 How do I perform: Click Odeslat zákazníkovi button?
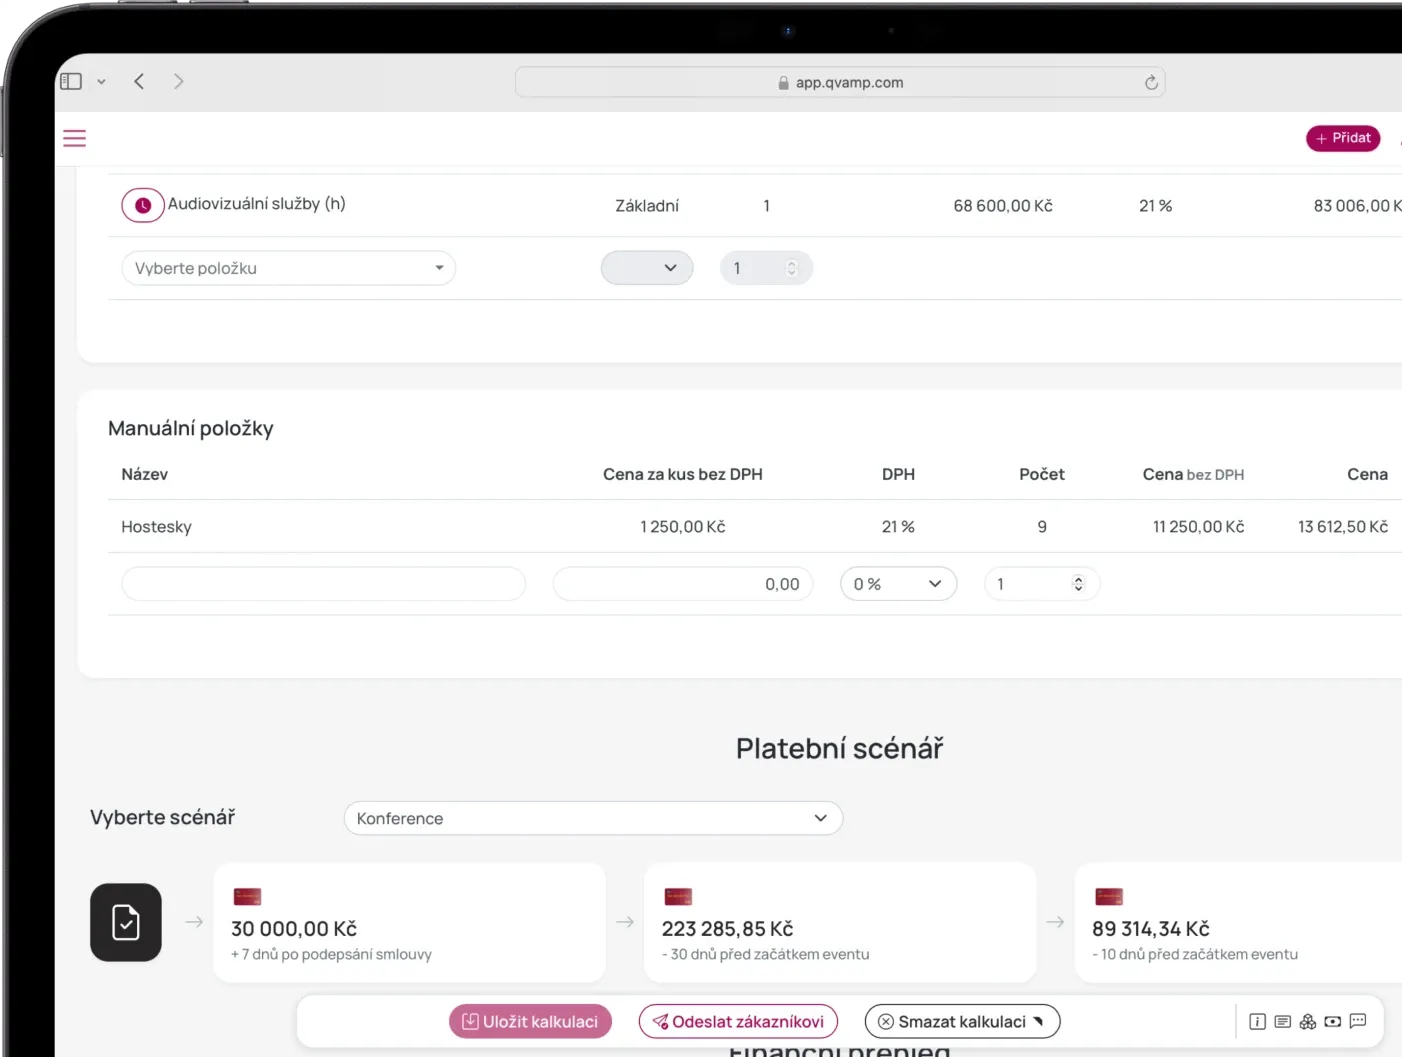[738, 1021]
